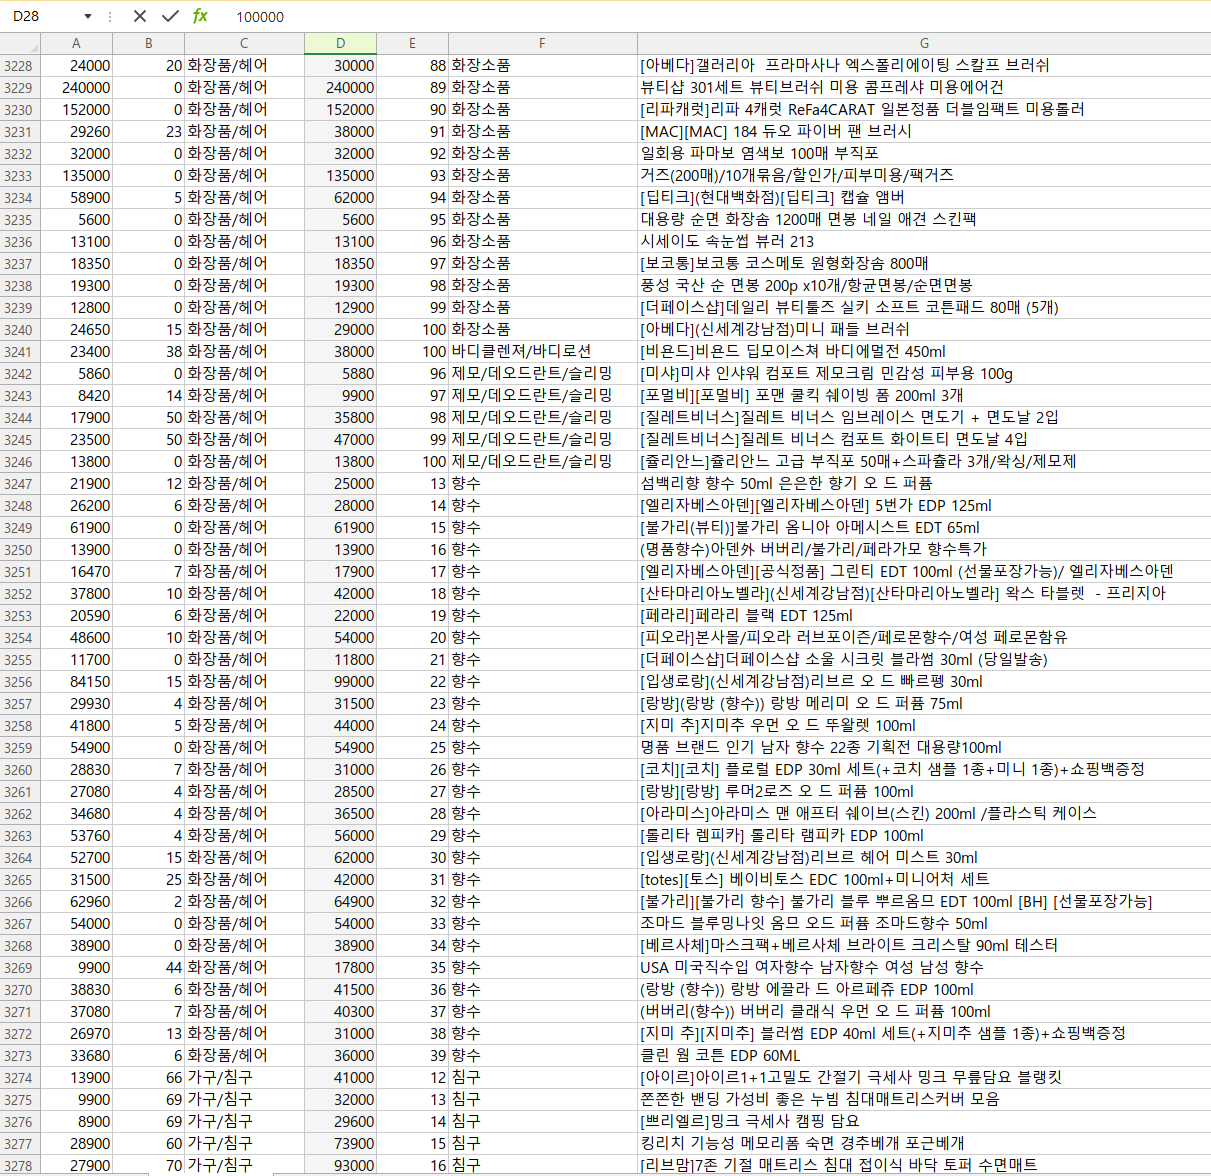Select column A header
The width and height of the screenshot is (1211, 1176).
[x=76, y=43]
